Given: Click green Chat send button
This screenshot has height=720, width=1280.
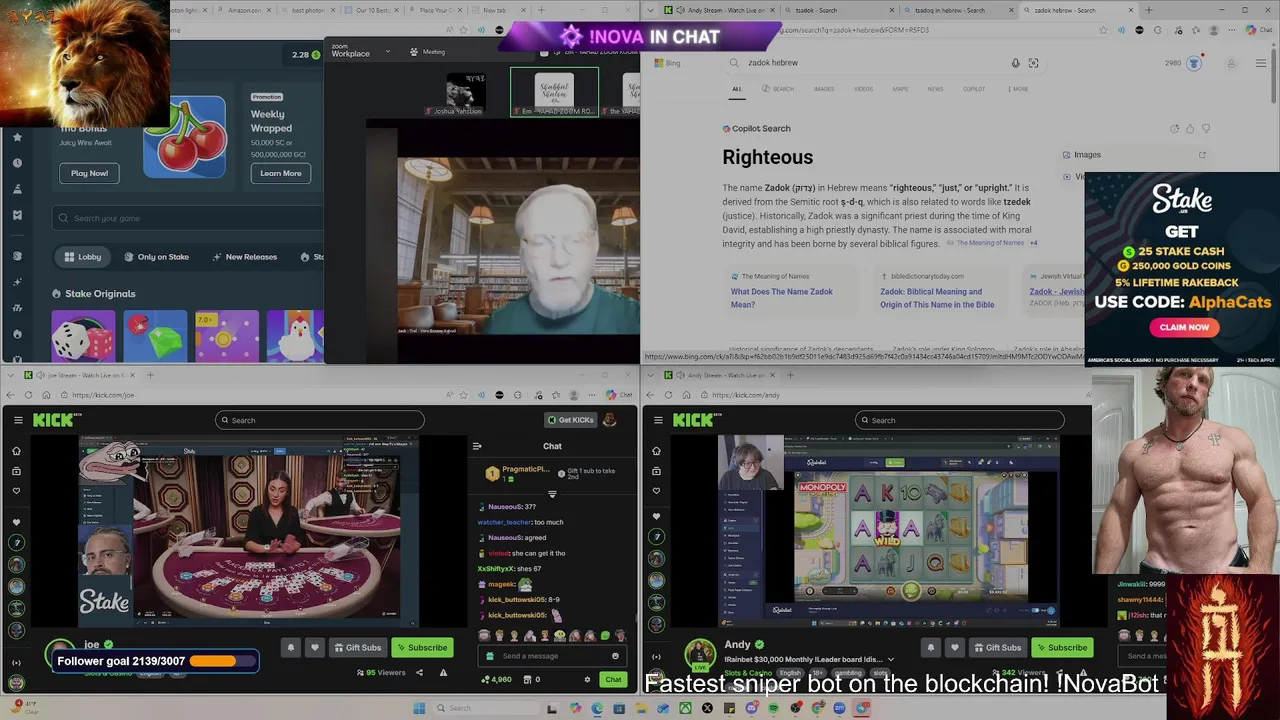Looking at the screenshot, I should coord(613,680).
